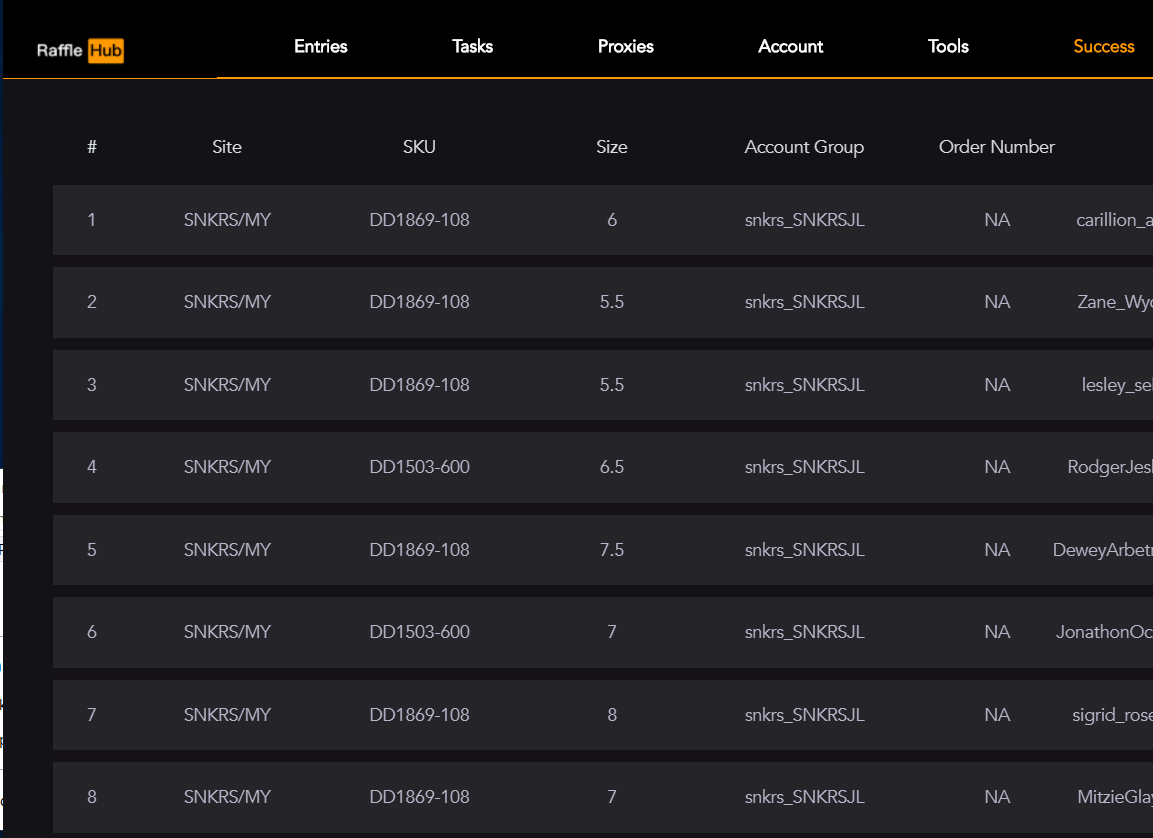Click the Size column header
Screen dimensions: 1153x838
612,147
